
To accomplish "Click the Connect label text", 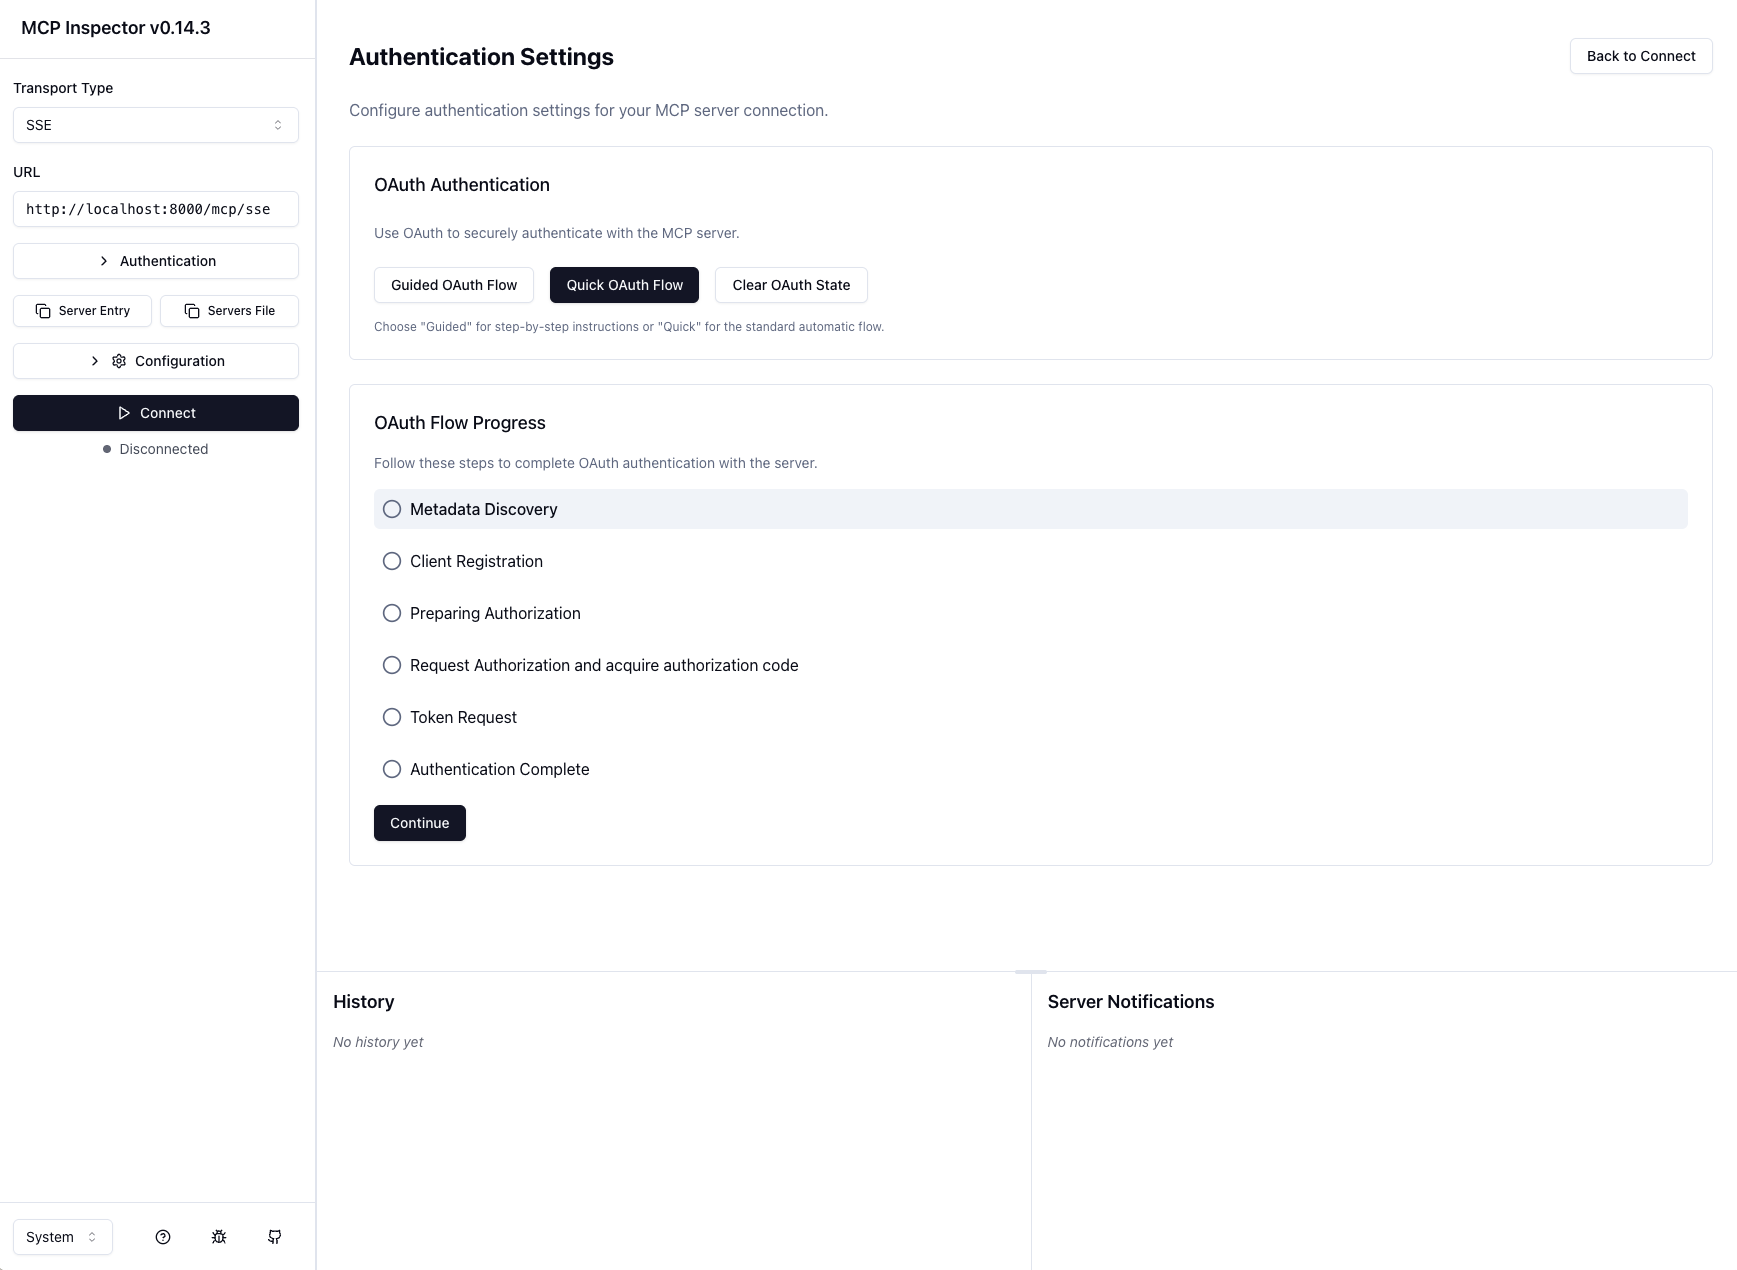I will [168, 413].
